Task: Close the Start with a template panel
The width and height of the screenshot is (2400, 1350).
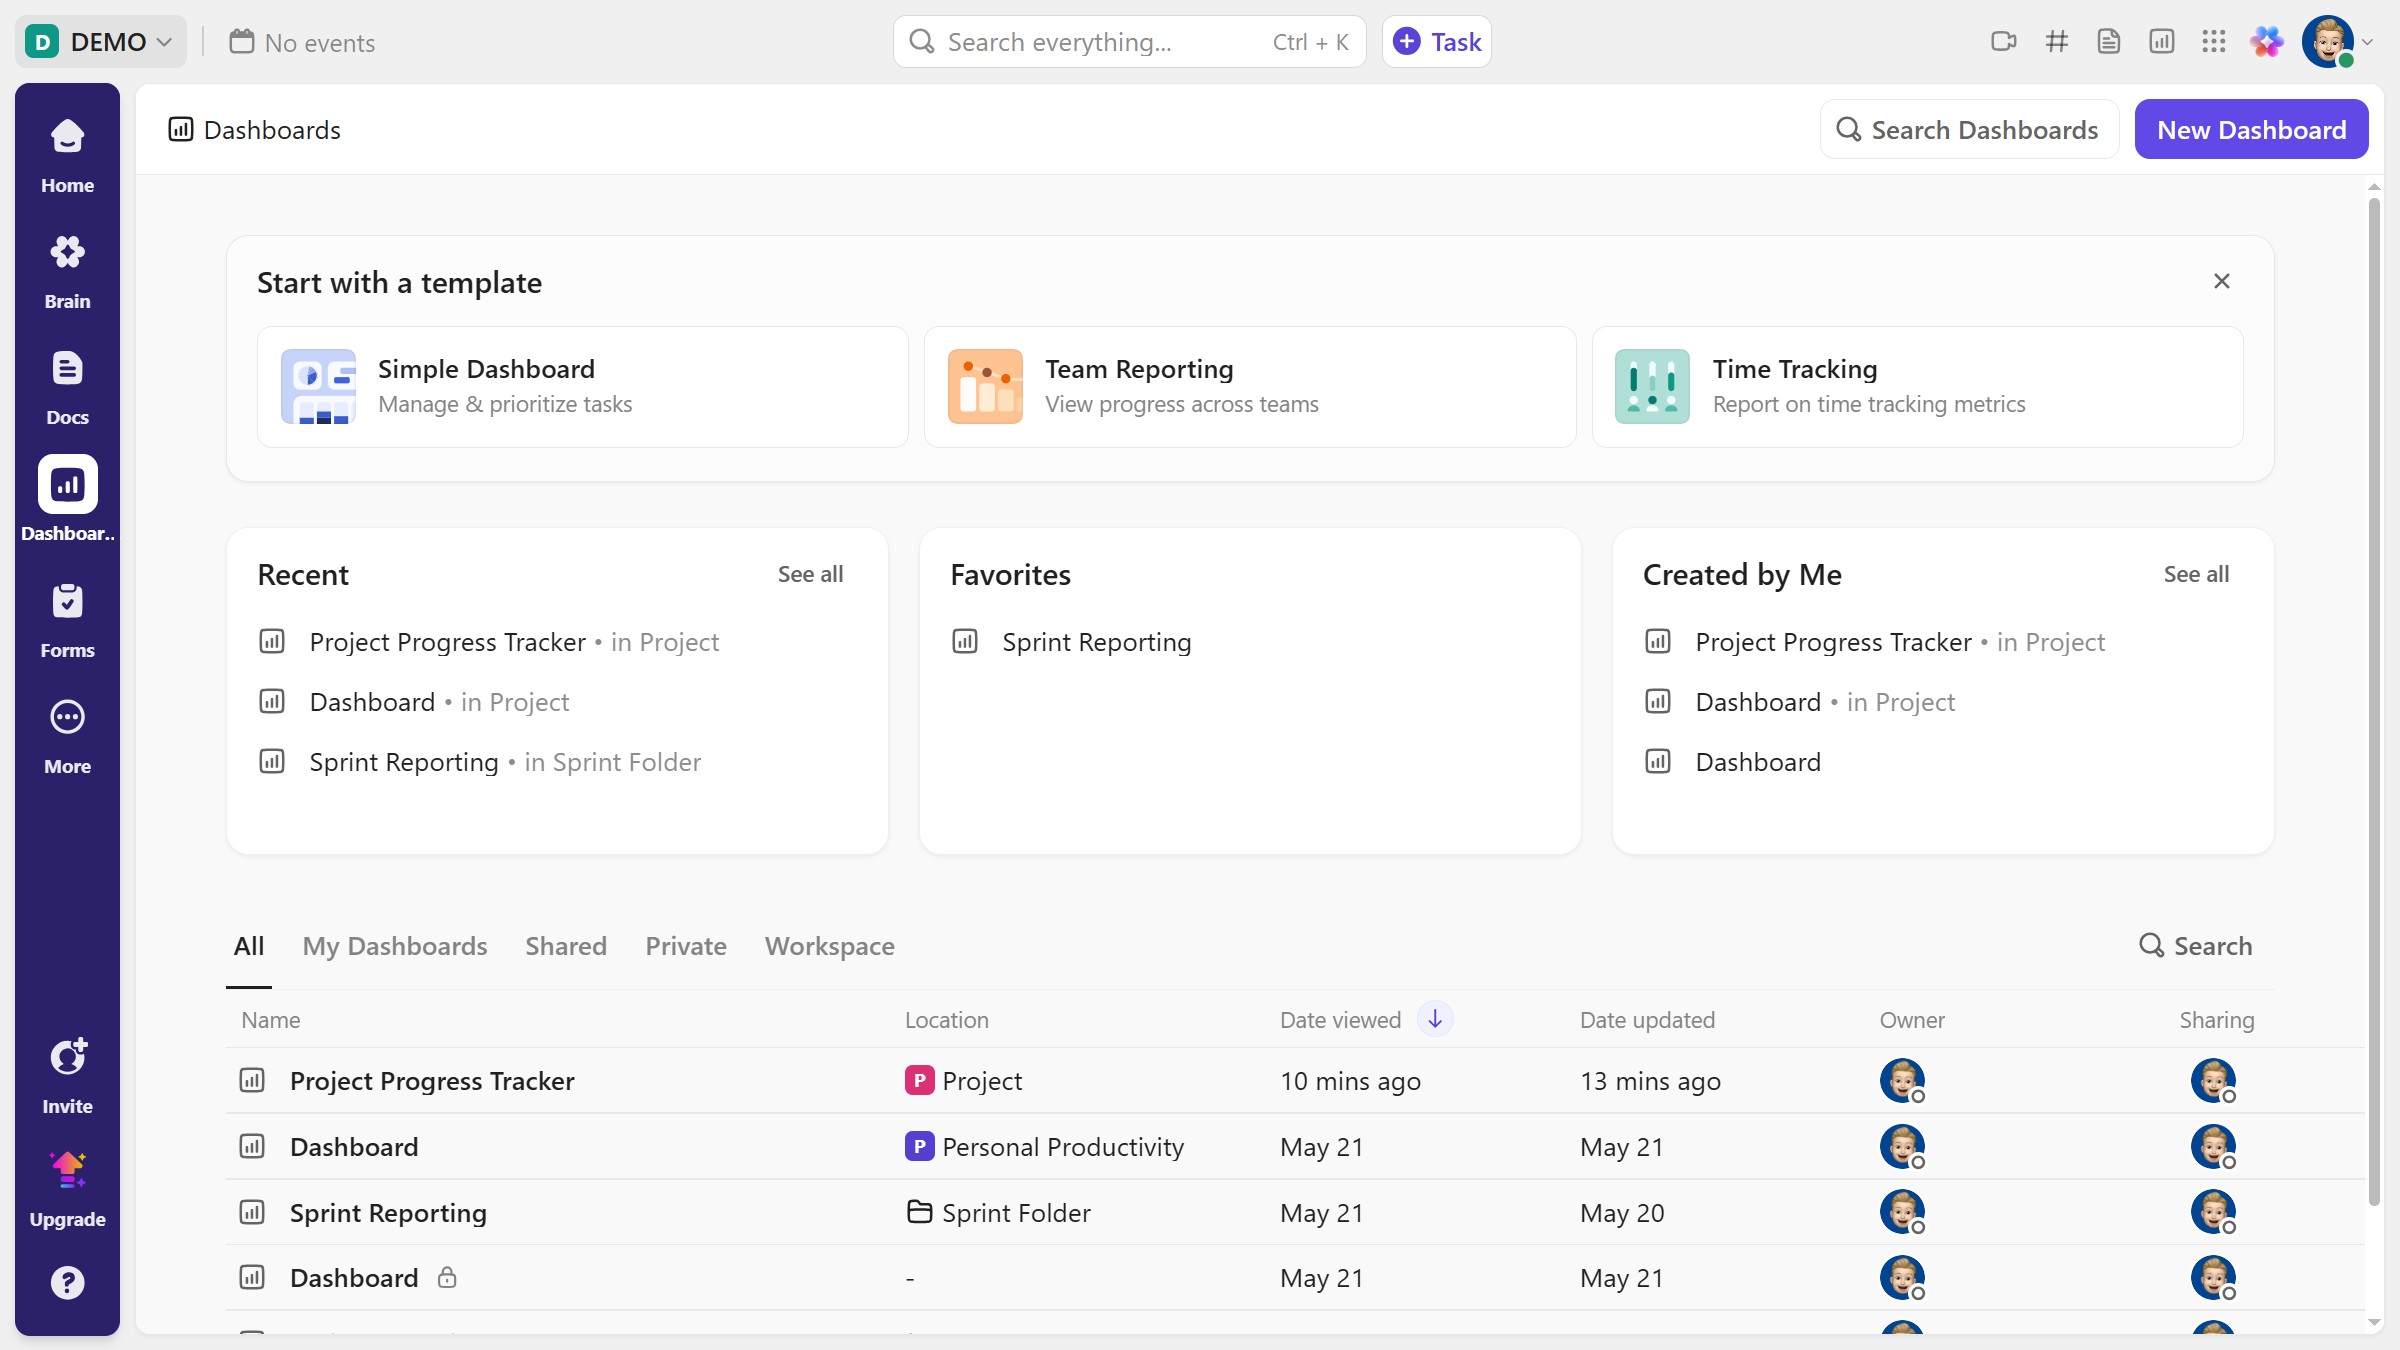Action: tap(2221, 282)
